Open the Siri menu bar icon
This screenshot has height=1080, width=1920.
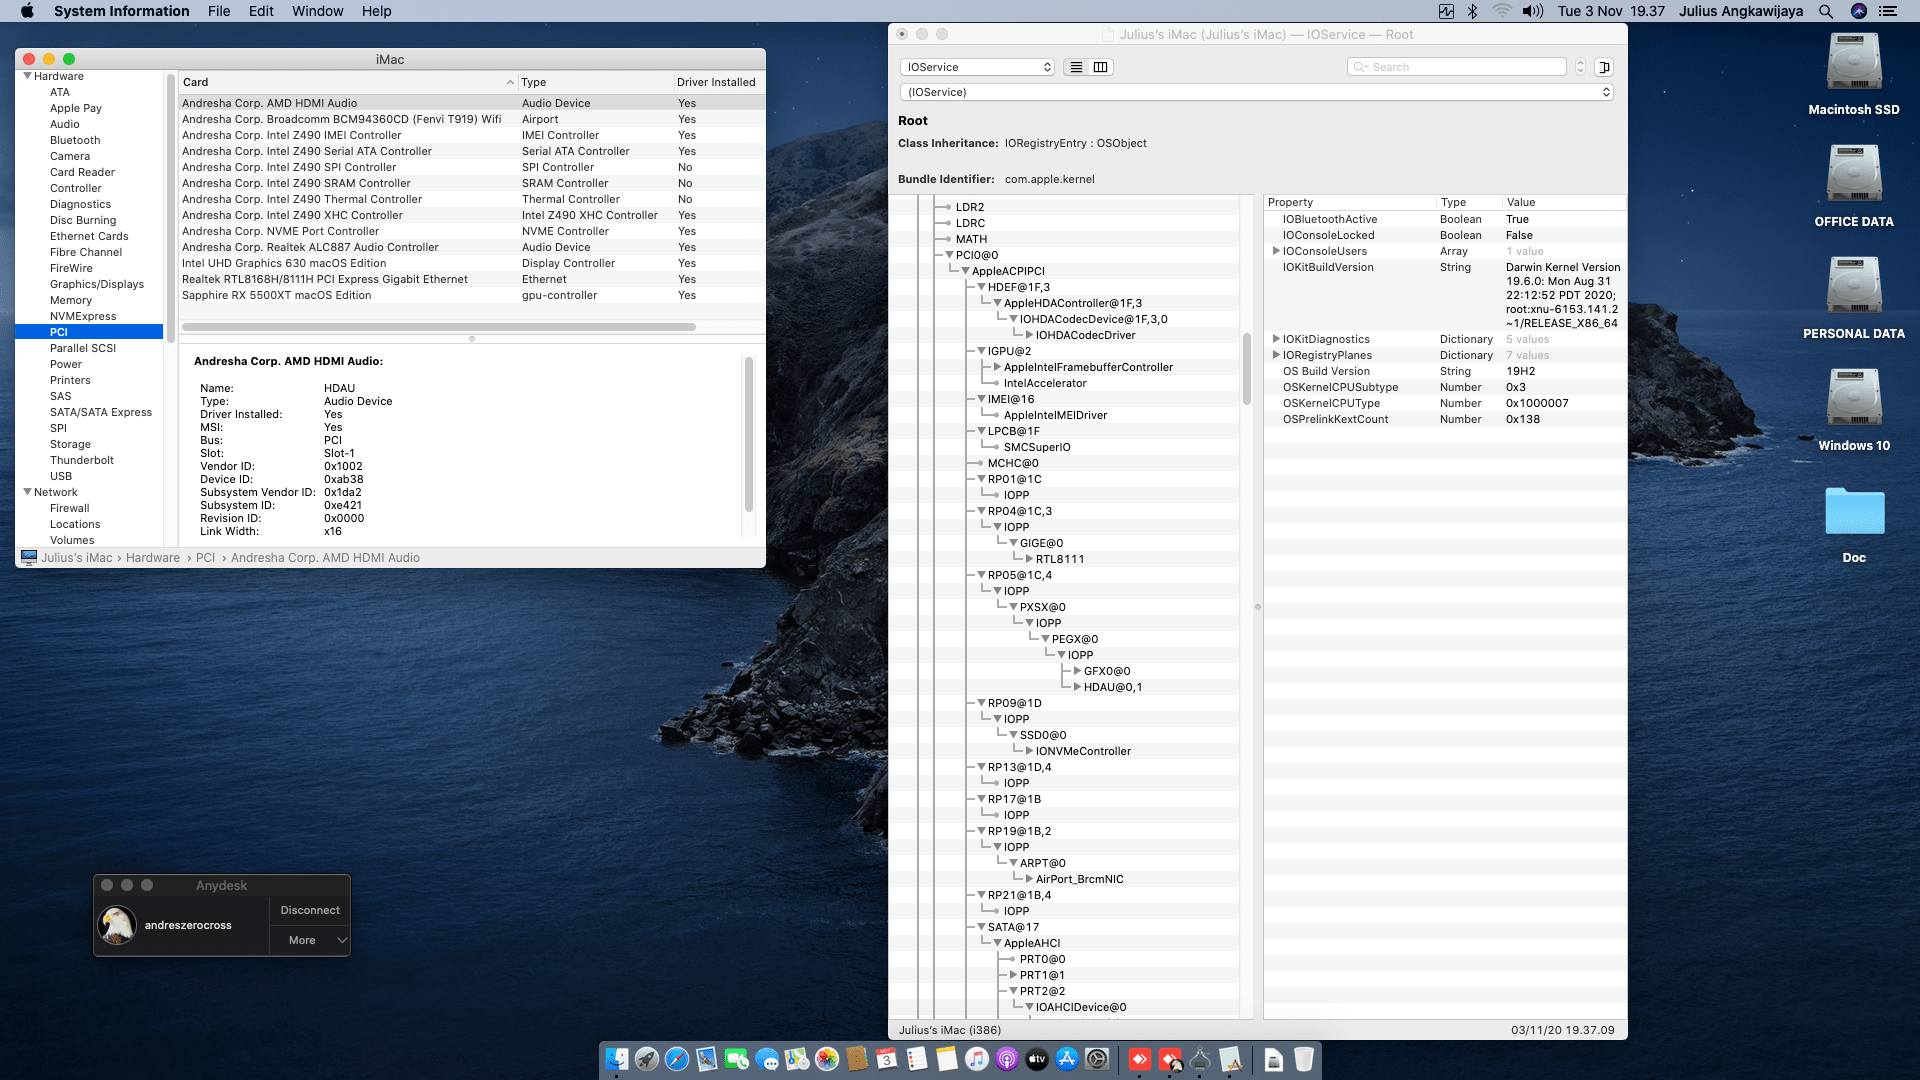point(1859,11)
